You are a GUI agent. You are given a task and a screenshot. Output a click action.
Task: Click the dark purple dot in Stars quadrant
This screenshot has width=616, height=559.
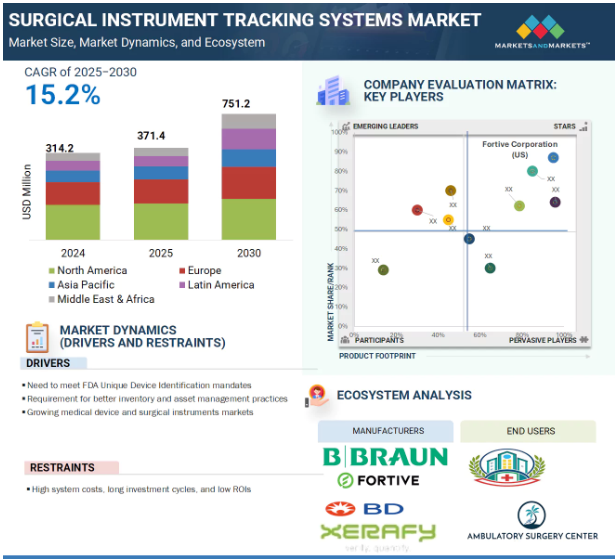pyautogui.click(x=555, y=202)
